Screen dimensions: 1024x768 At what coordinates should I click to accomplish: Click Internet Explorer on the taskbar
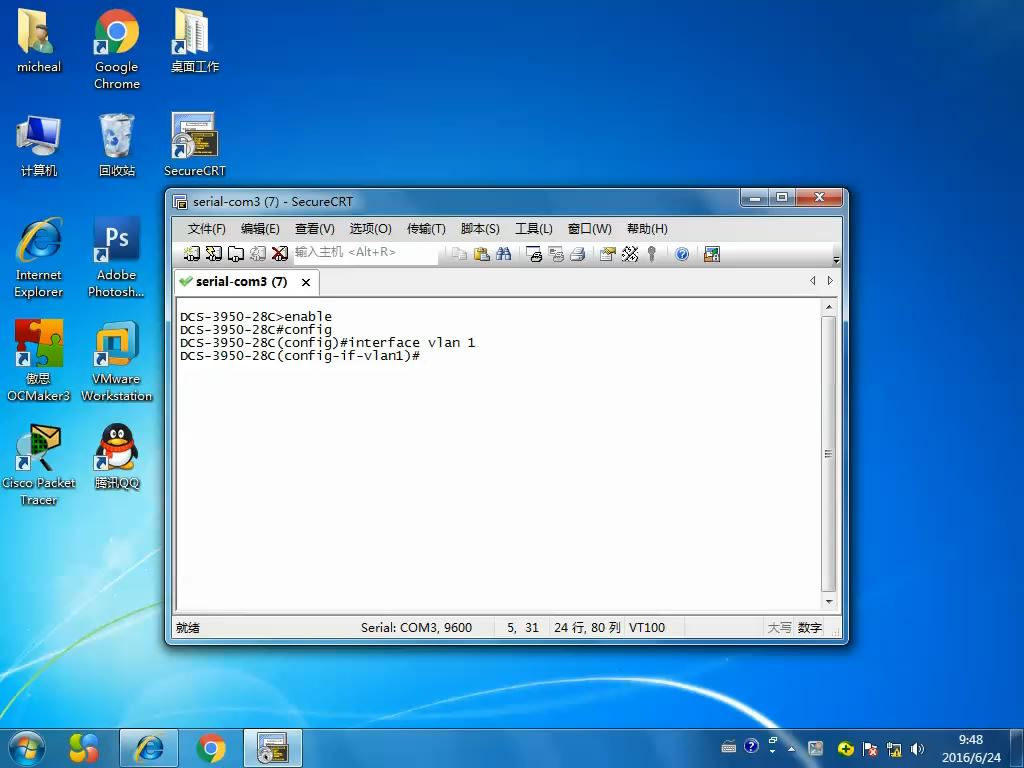[x=149, y=748]
